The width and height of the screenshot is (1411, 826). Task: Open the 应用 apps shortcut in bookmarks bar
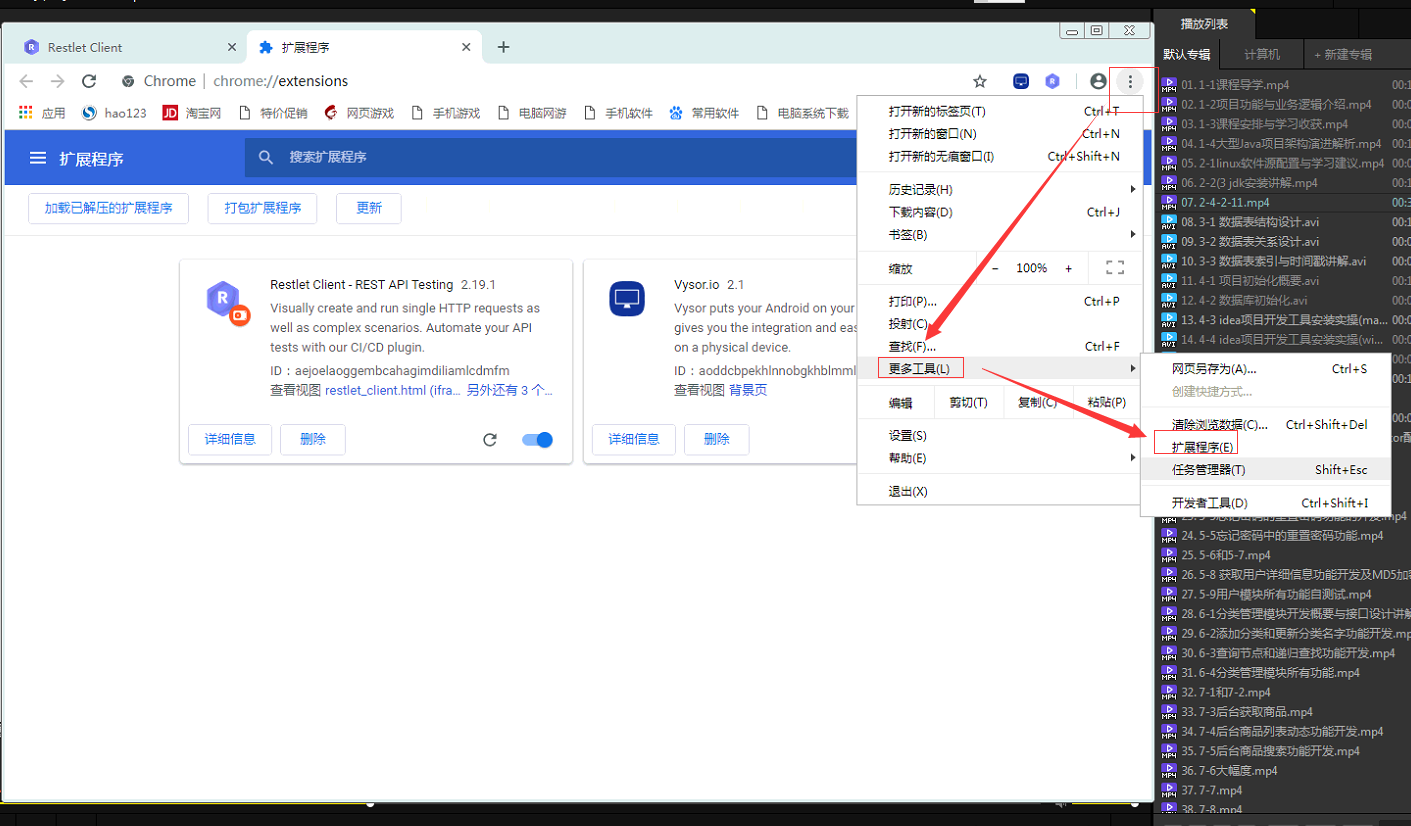click(x=42, y=113)
